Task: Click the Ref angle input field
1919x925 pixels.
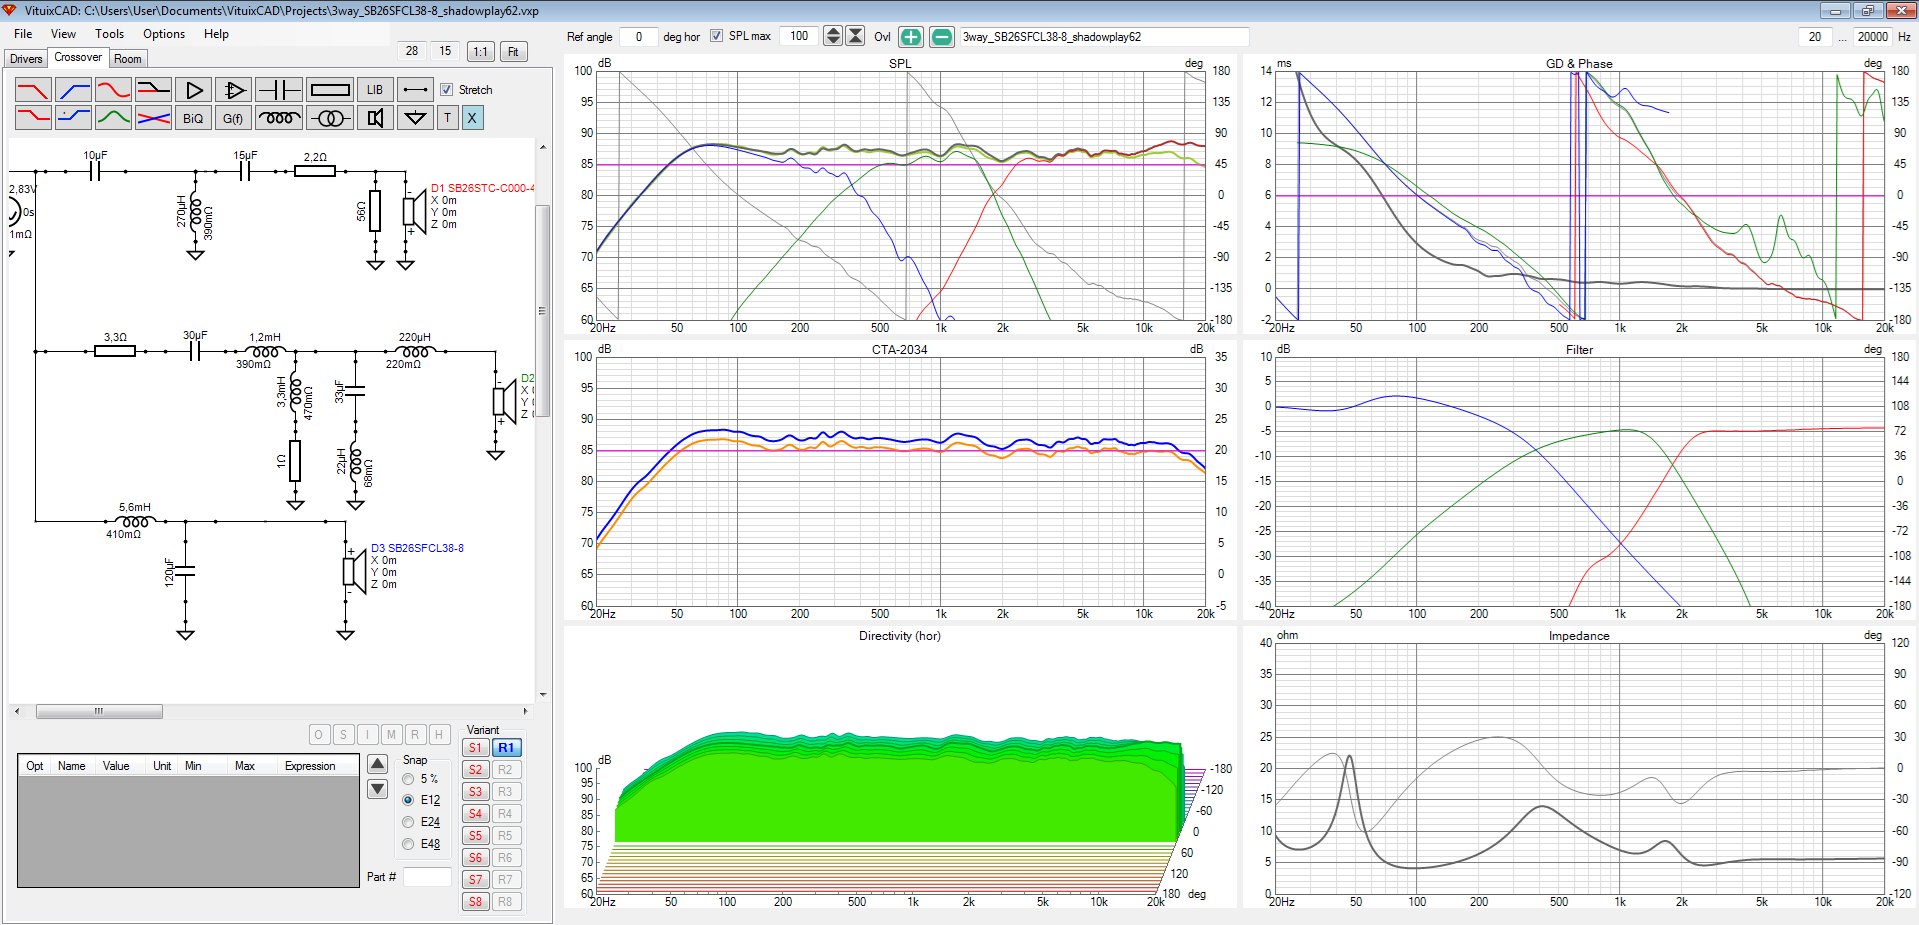Action: click(x=638, y=36)
